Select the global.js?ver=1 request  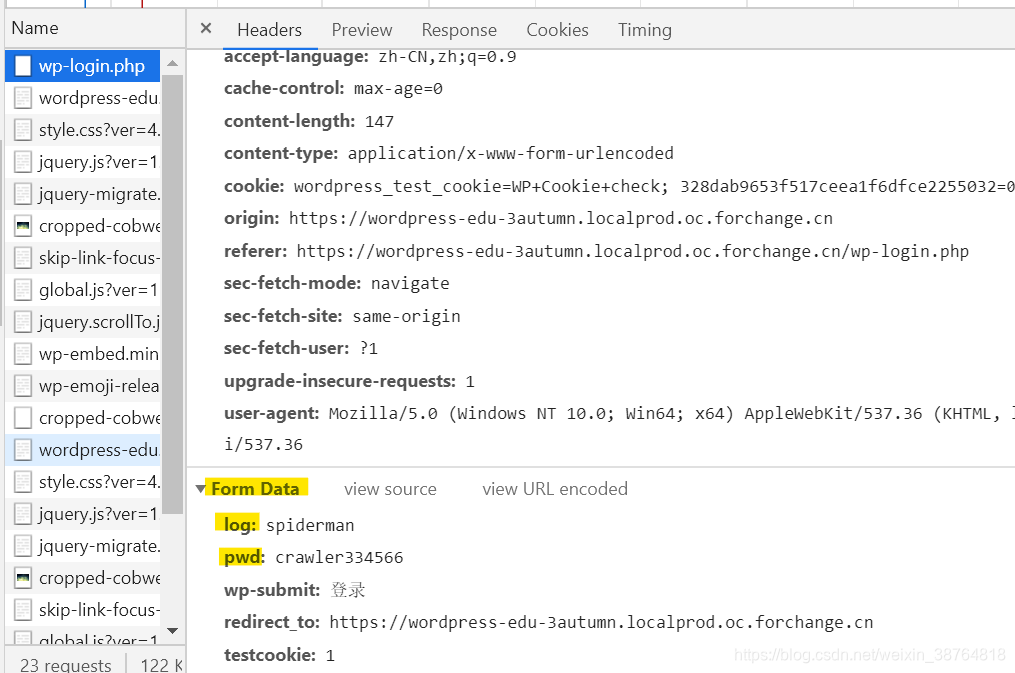tap(83, 290)
